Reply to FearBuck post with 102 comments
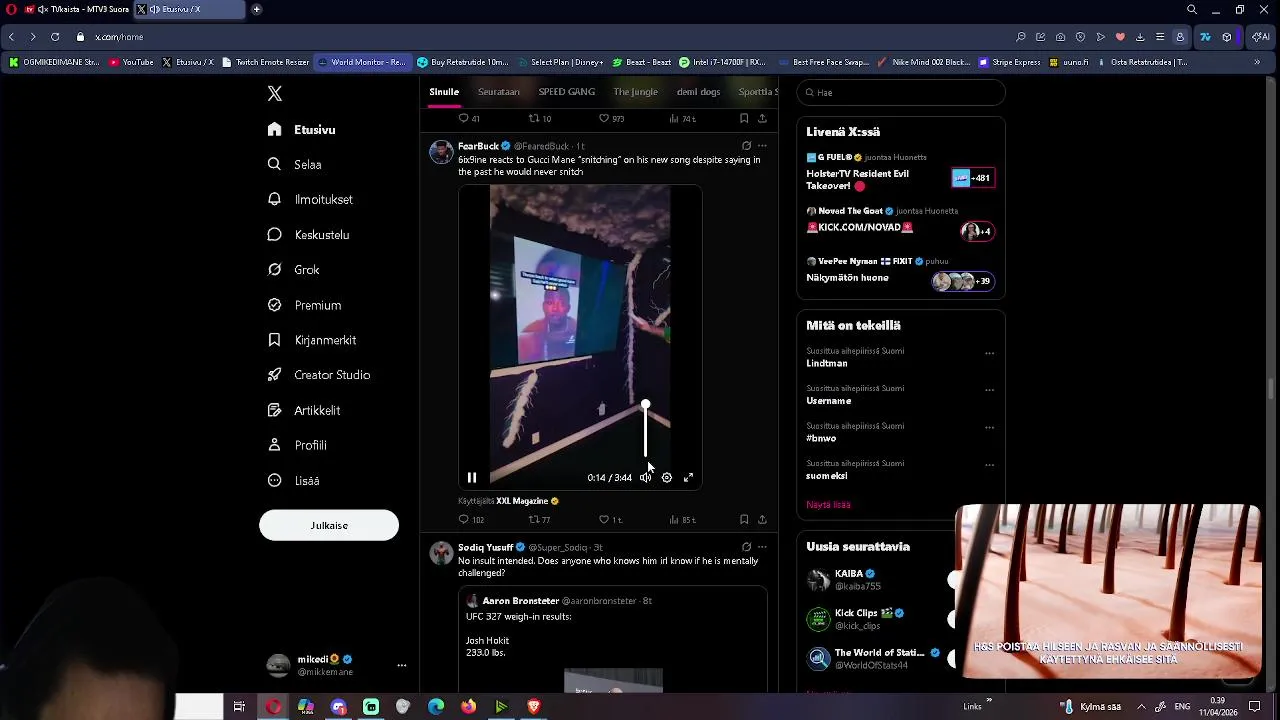1280x720 pixels. [471, 520]
